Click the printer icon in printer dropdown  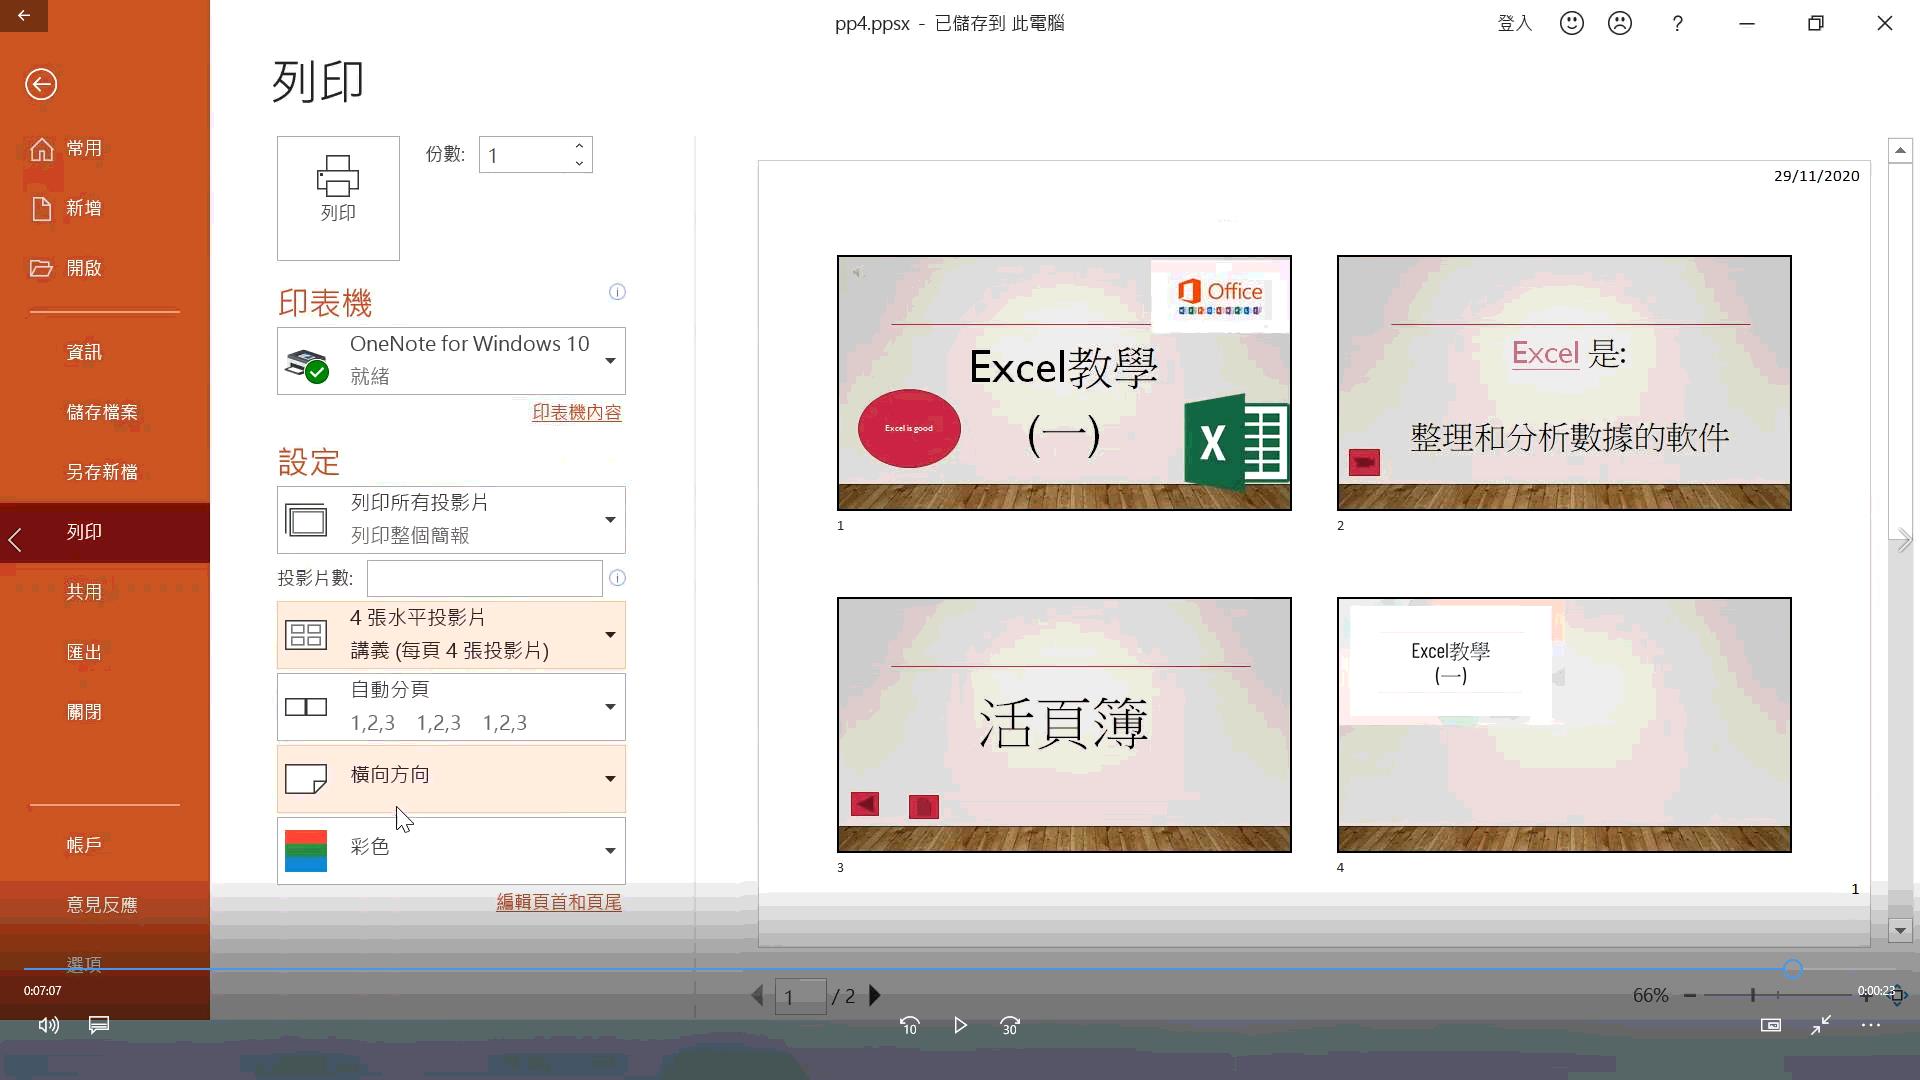[306, 365]
